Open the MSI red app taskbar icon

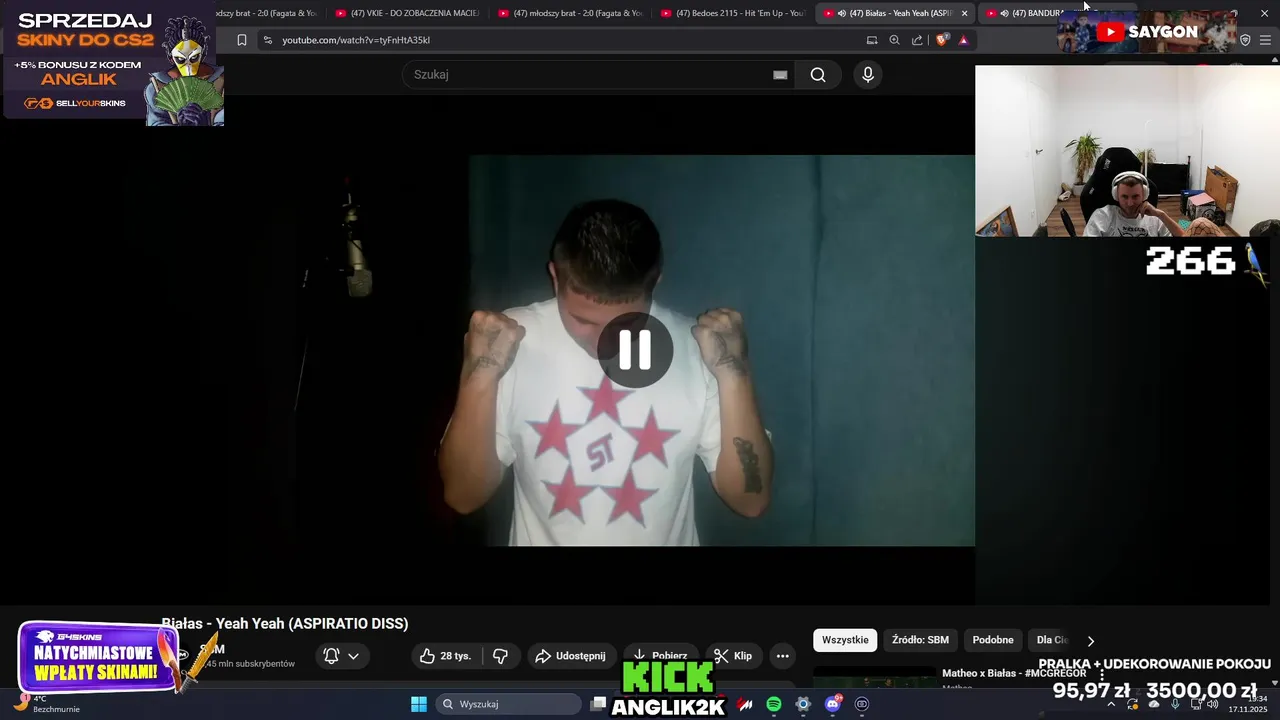click(x=745, y=704)
